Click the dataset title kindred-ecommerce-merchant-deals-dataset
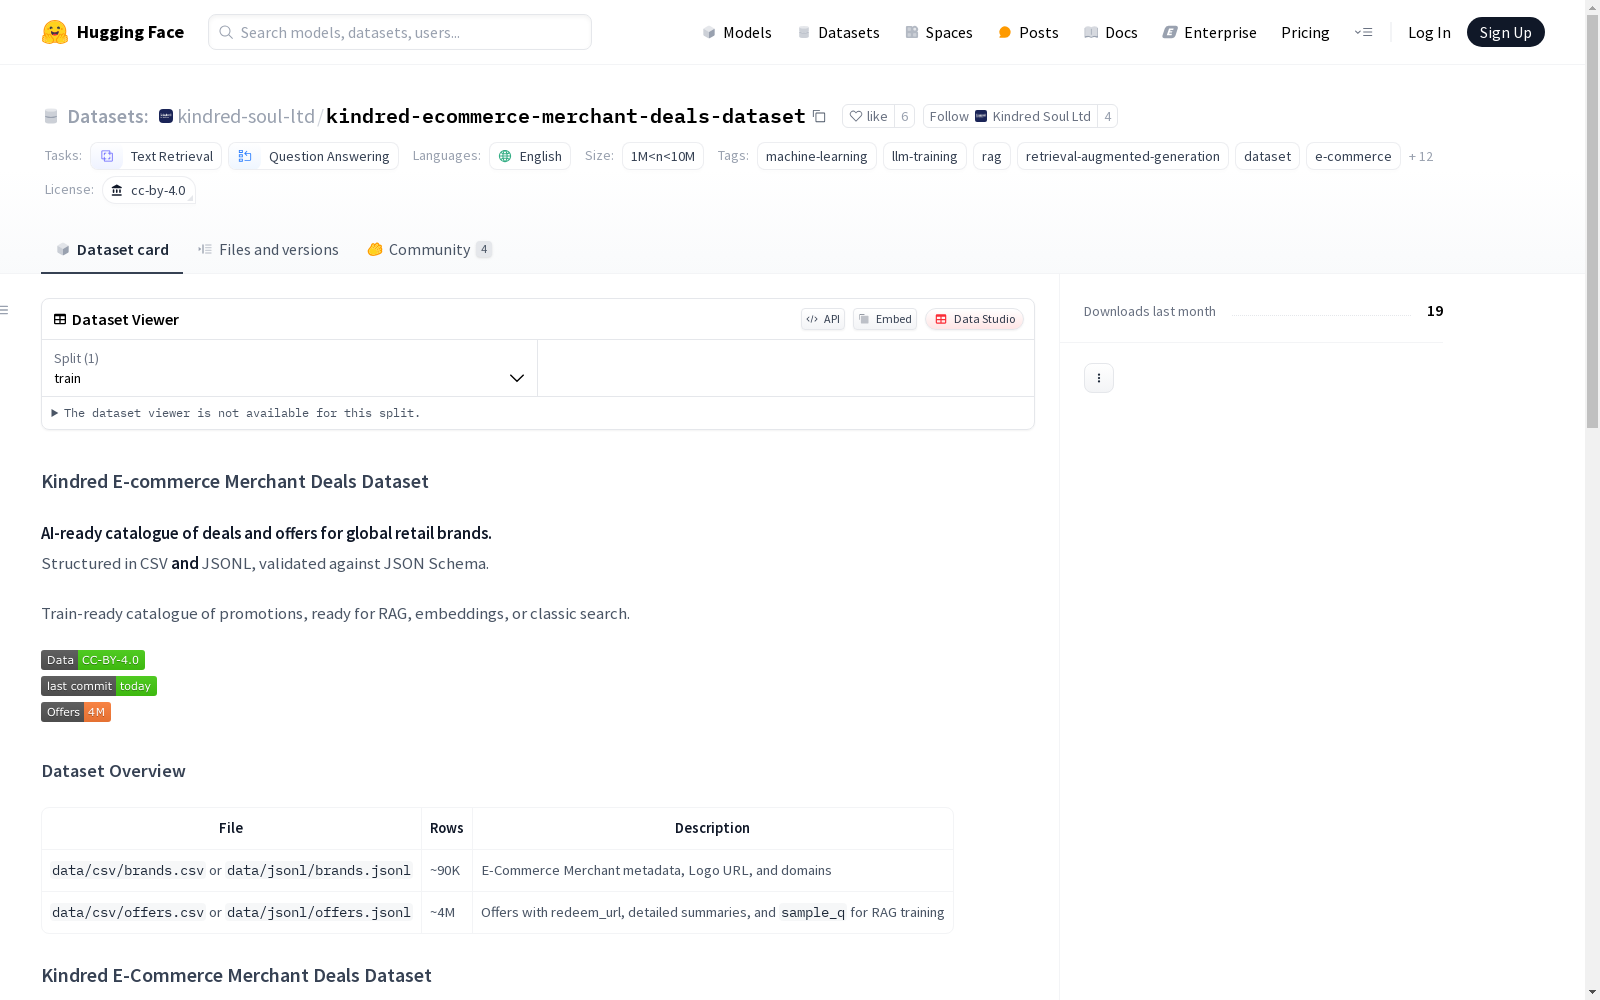1600x1000 pixels. click(566, 116)
